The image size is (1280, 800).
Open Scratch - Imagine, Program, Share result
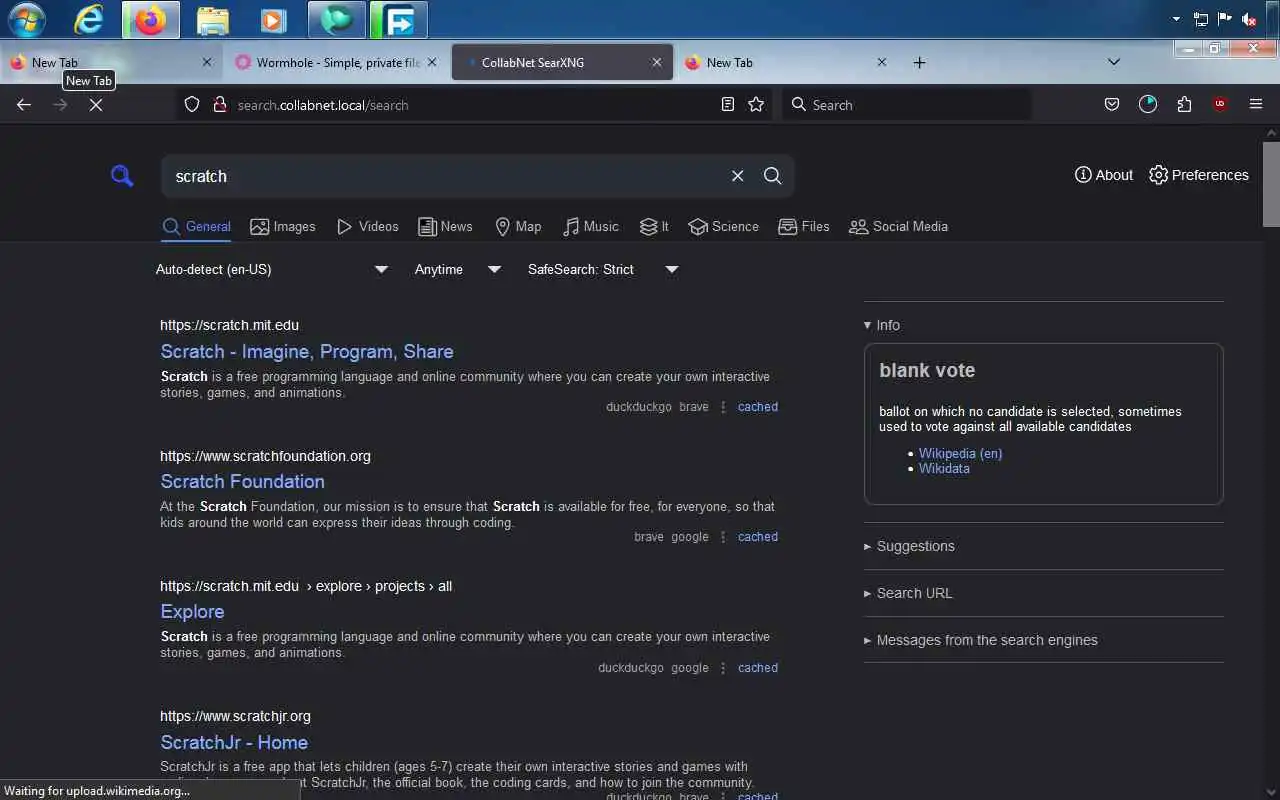tap(307, 351)
